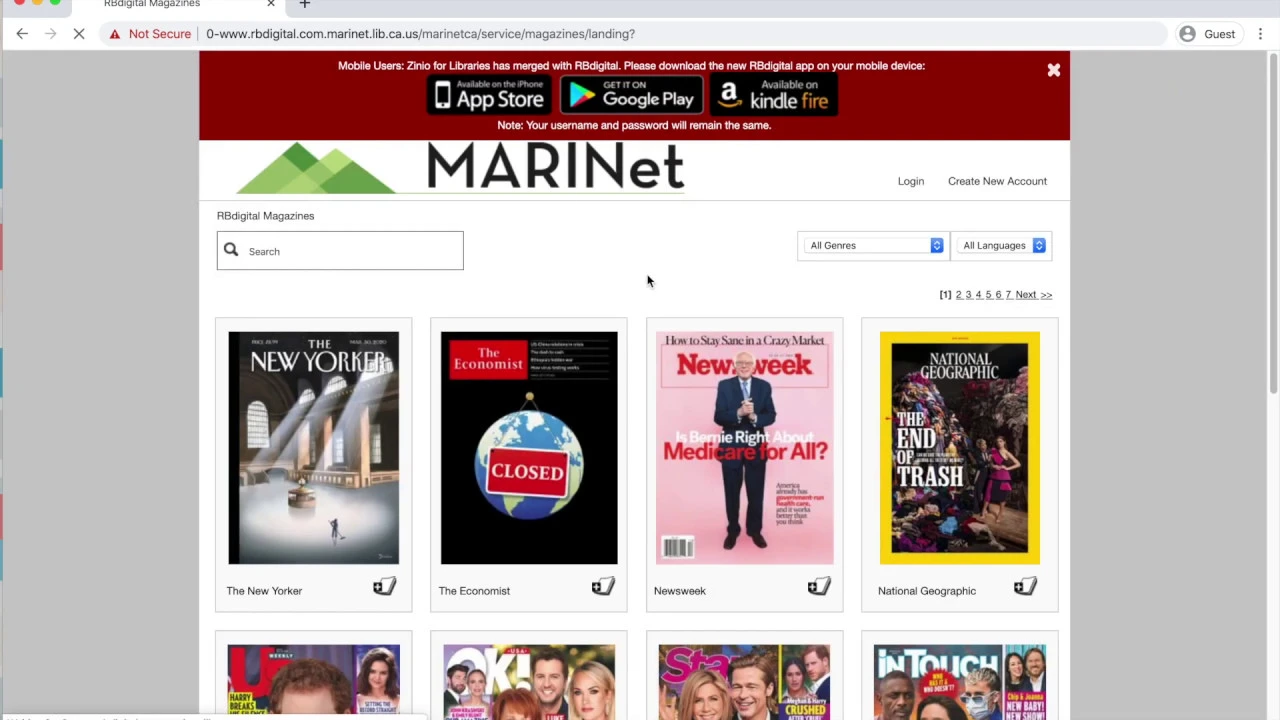This screenshot has width=1280, height=720.
Task: Click the National Geographic title text
Action: click(x=927, y=591)
